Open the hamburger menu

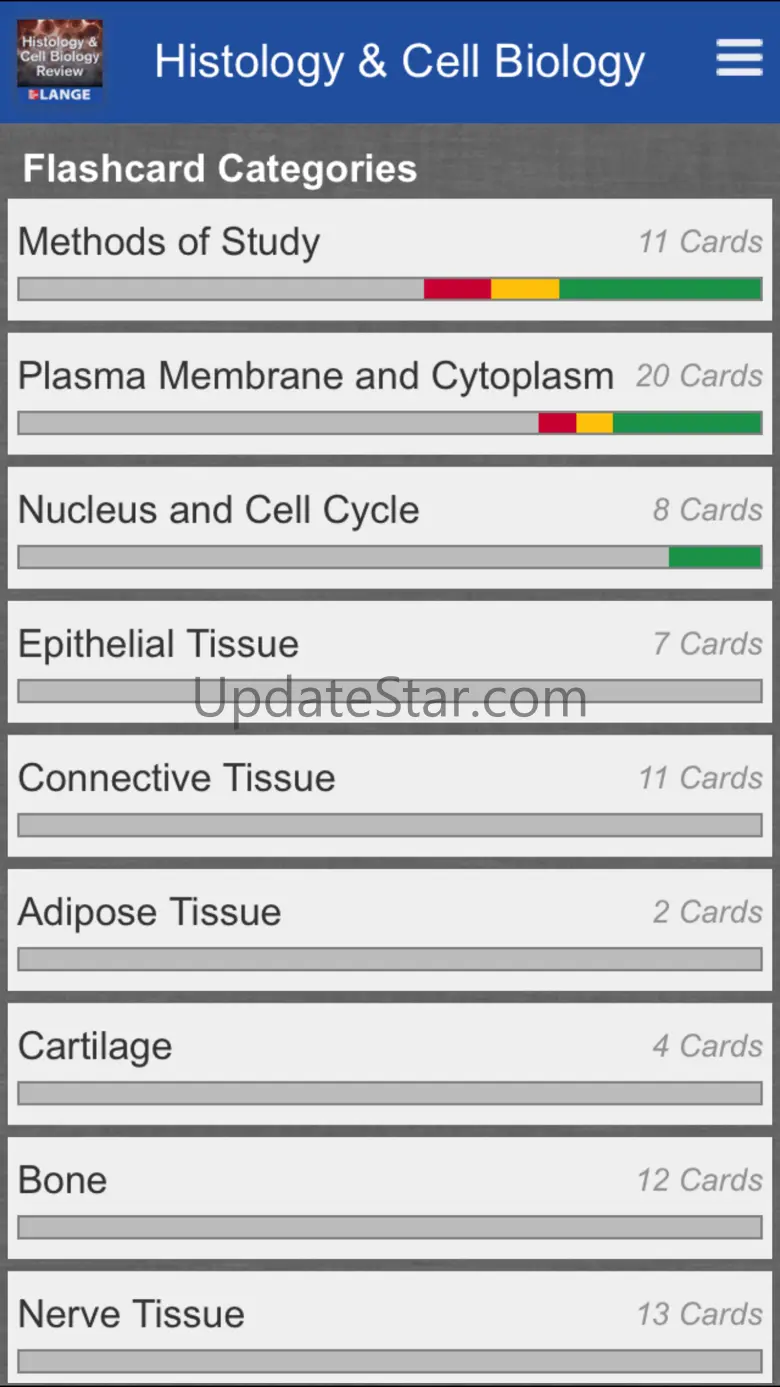(739, 58)
